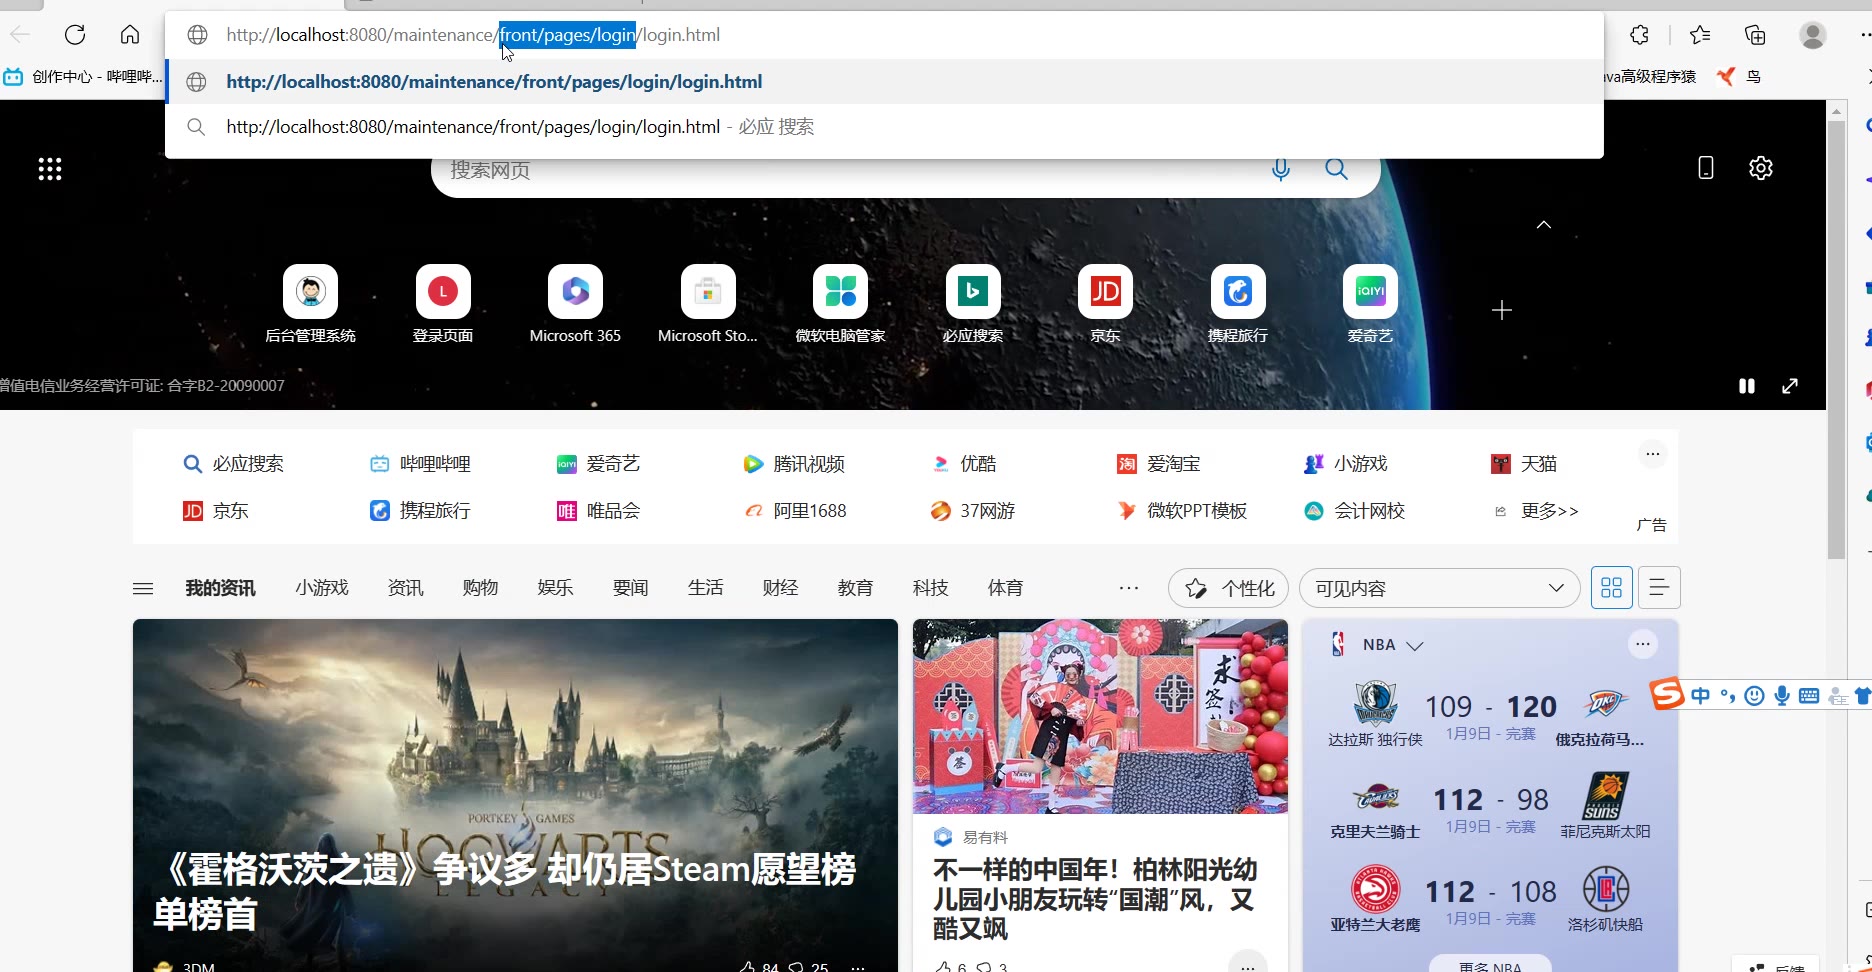Show more feed categories with the ellipsis
Image resolution: width=1872 pixels, height=972 pixels.
(1129, 588)
